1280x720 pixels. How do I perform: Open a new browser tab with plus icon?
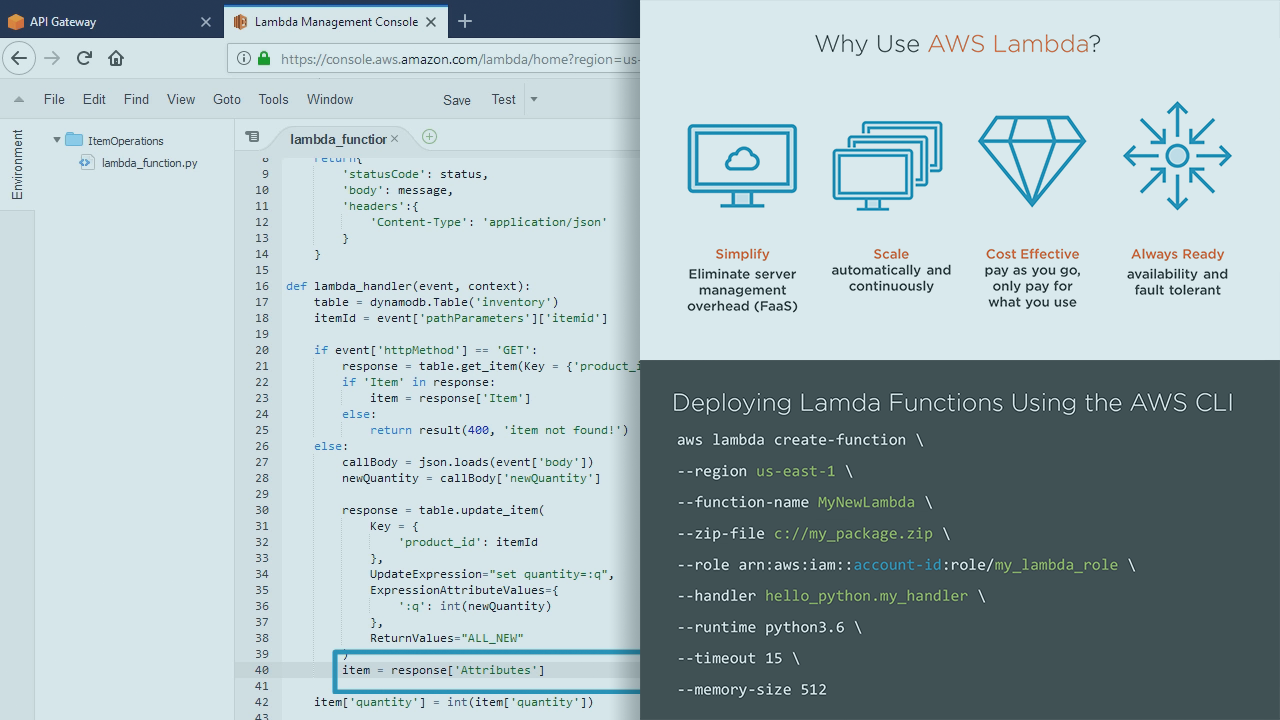(x=465, y=21)
